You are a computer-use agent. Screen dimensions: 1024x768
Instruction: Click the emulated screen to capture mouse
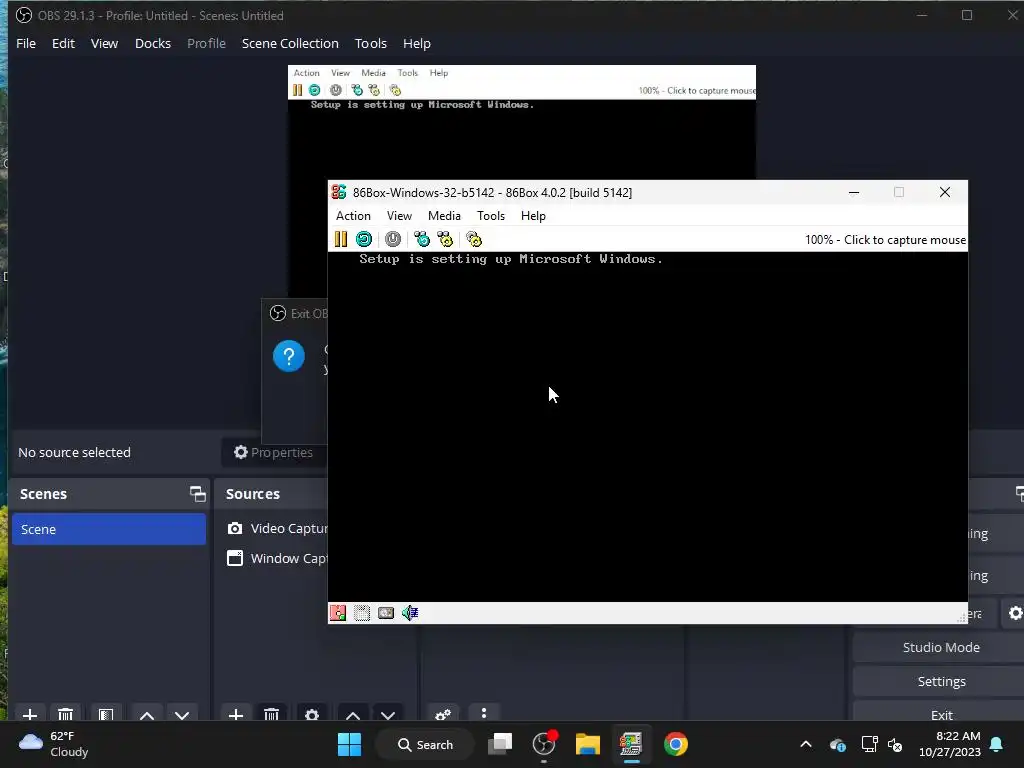coord(647,426)
